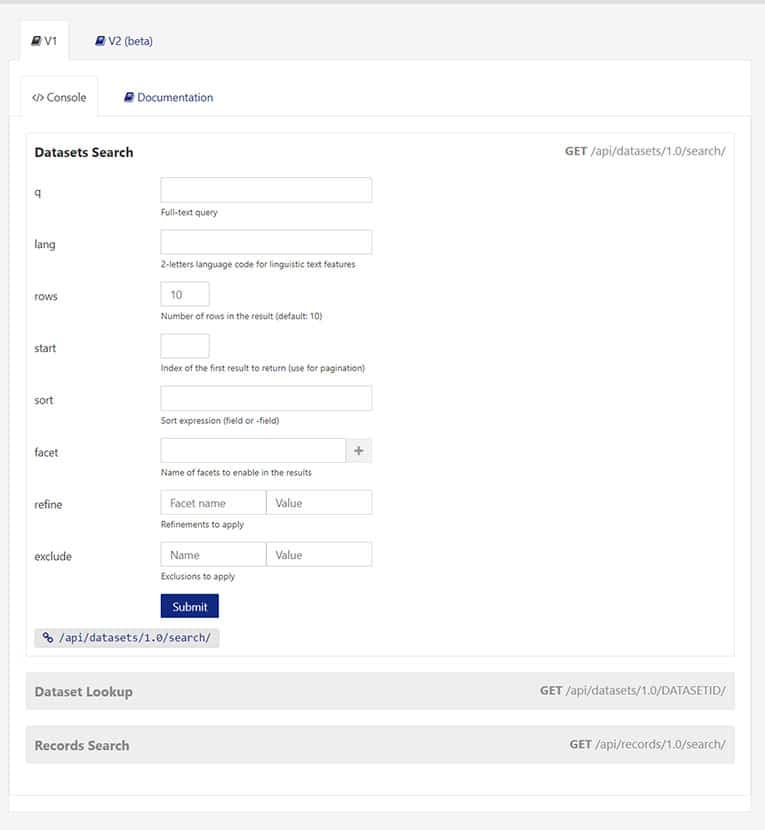Viewport: 765px width, 830px height.
Task: Select the rows number field
Action: coord(185,294)
